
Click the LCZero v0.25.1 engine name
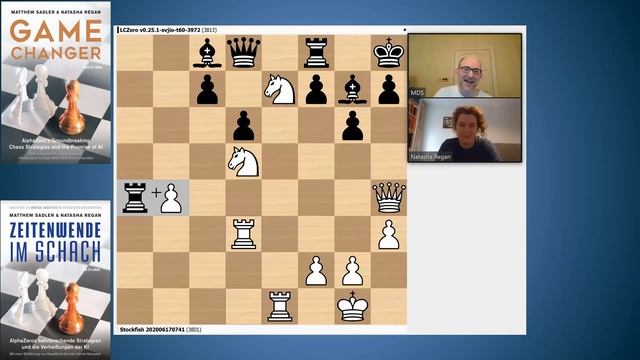[x=160, y=30]
